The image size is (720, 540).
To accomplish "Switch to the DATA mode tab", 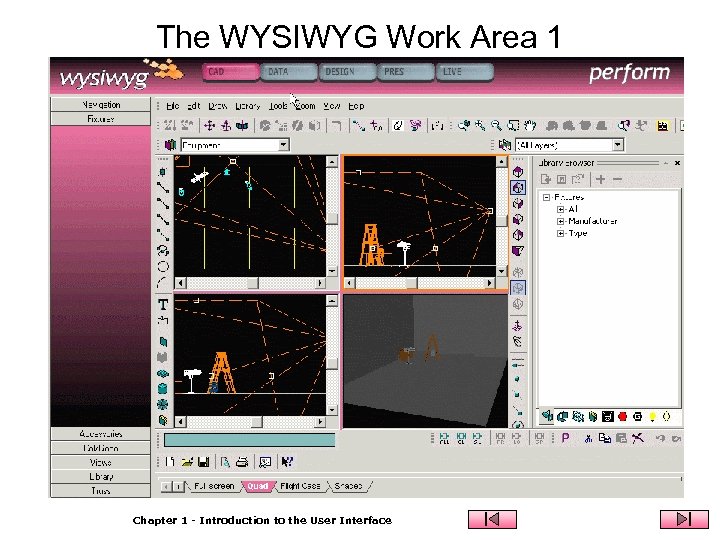I will [x=288, y=72].
